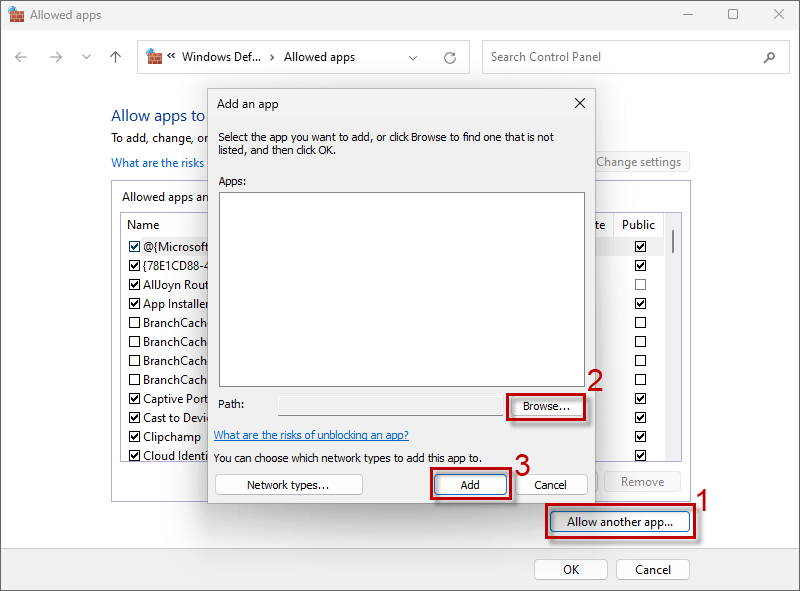This screenshot has width=800, height=591.
Task: Uncheck the App Installer name checkbox
Action: tap(134, 304)
